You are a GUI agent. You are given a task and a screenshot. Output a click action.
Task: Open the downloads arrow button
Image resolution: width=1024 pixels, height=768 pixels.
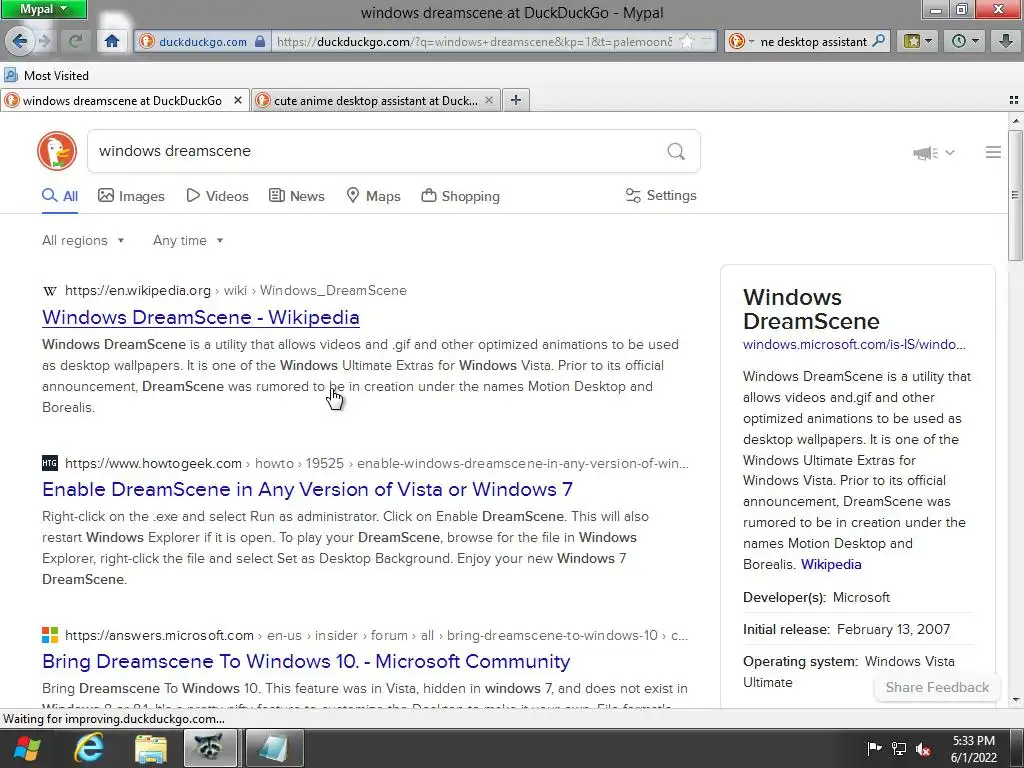click(x=1006, y=41)
